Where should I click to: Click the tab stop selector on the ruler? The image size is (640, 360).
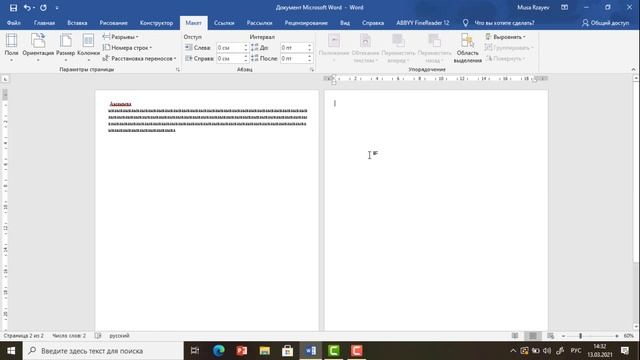point(5,79)
